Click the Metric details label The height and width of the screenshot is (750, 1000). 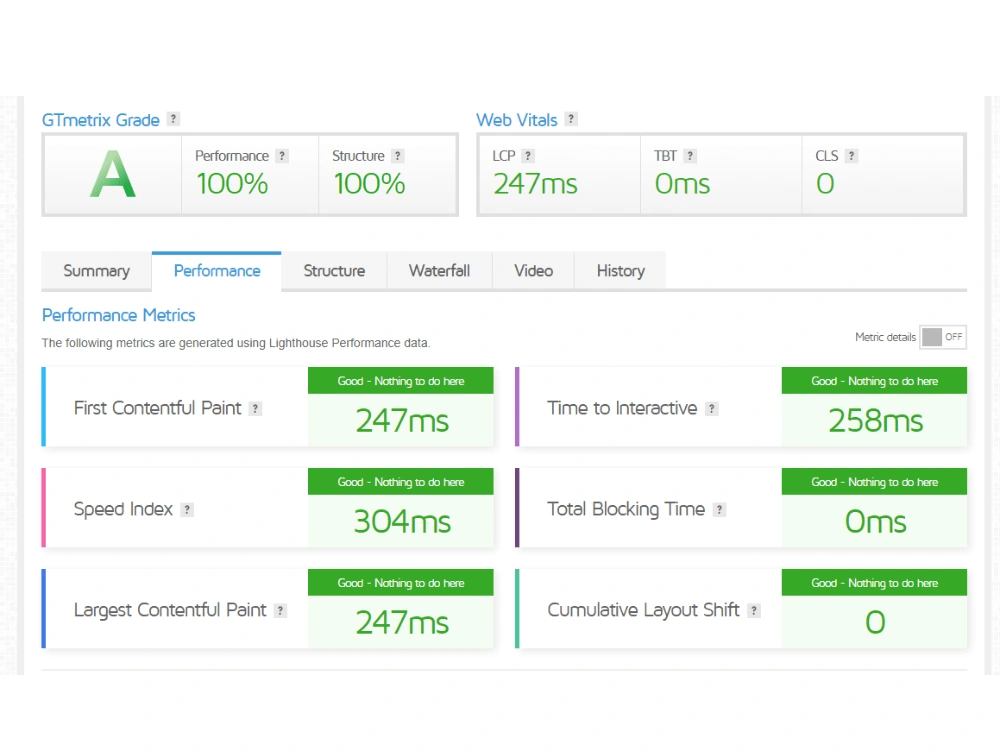point(885,337)
